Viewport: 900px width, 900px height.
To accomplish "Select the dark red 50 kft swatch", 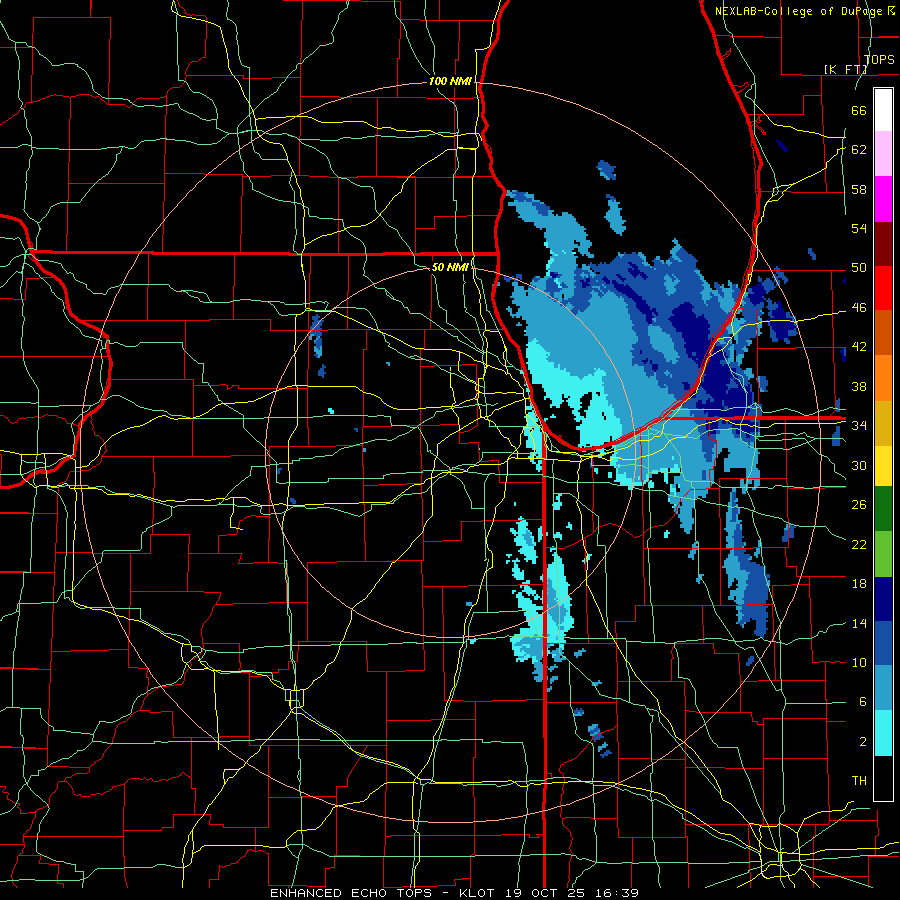I will tap(883, 244).
